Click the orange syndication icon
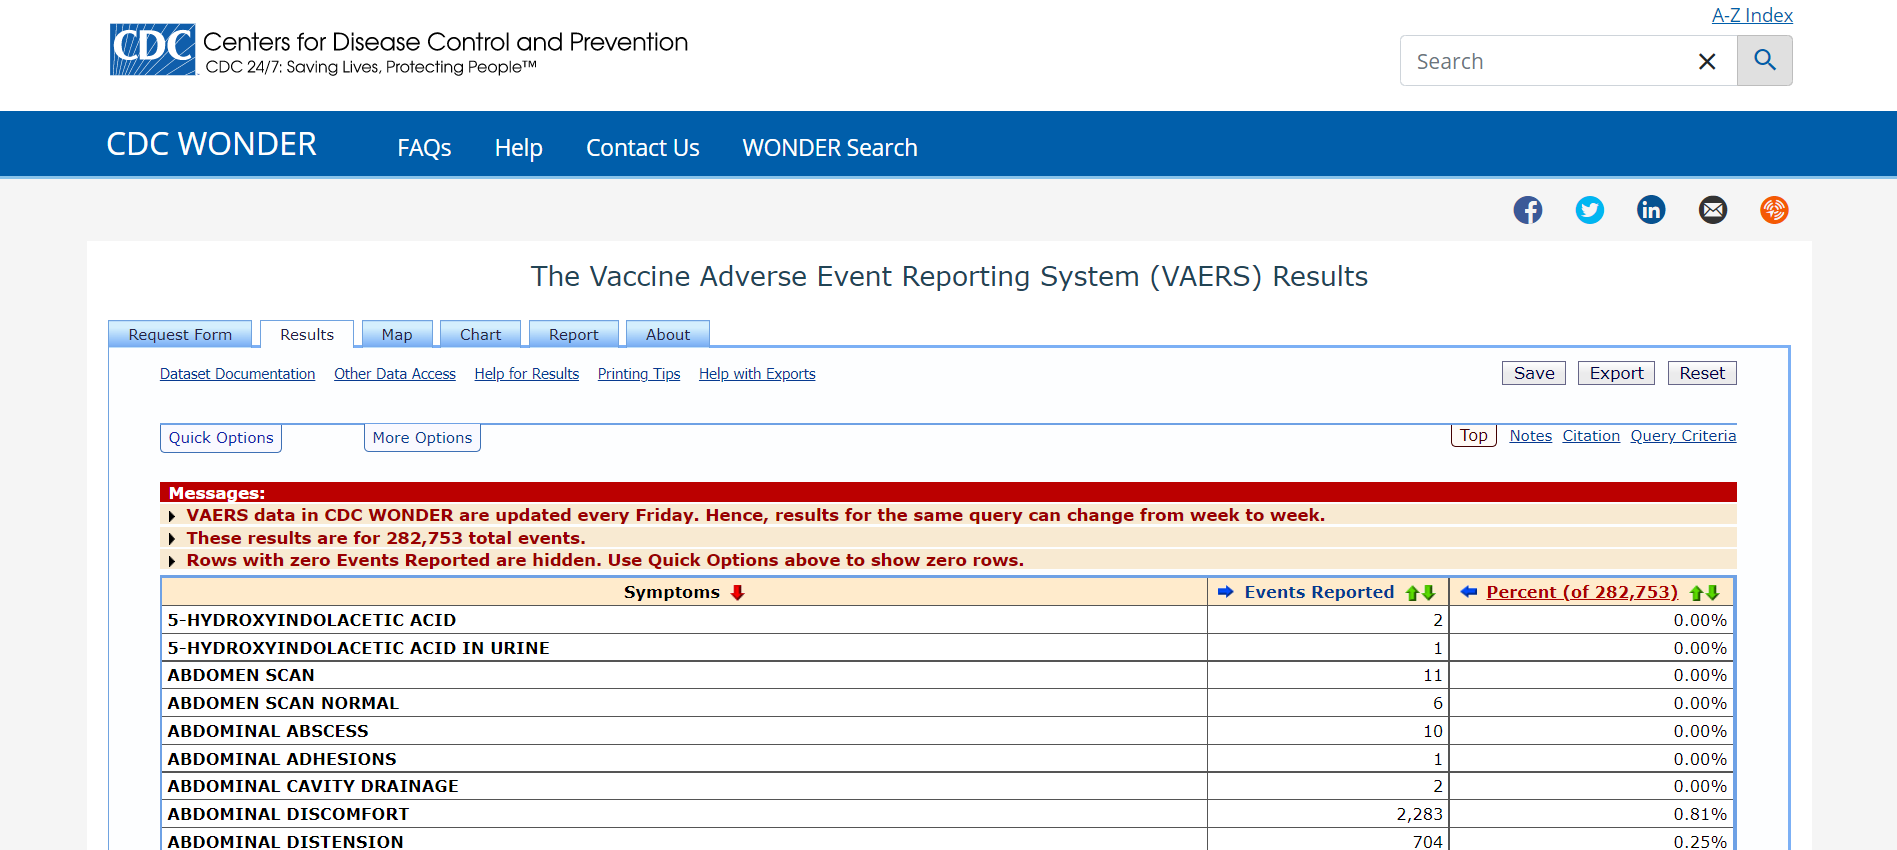Image resolution: width=1897 pixels, height=850 pixels. [x=1774, y=210]
